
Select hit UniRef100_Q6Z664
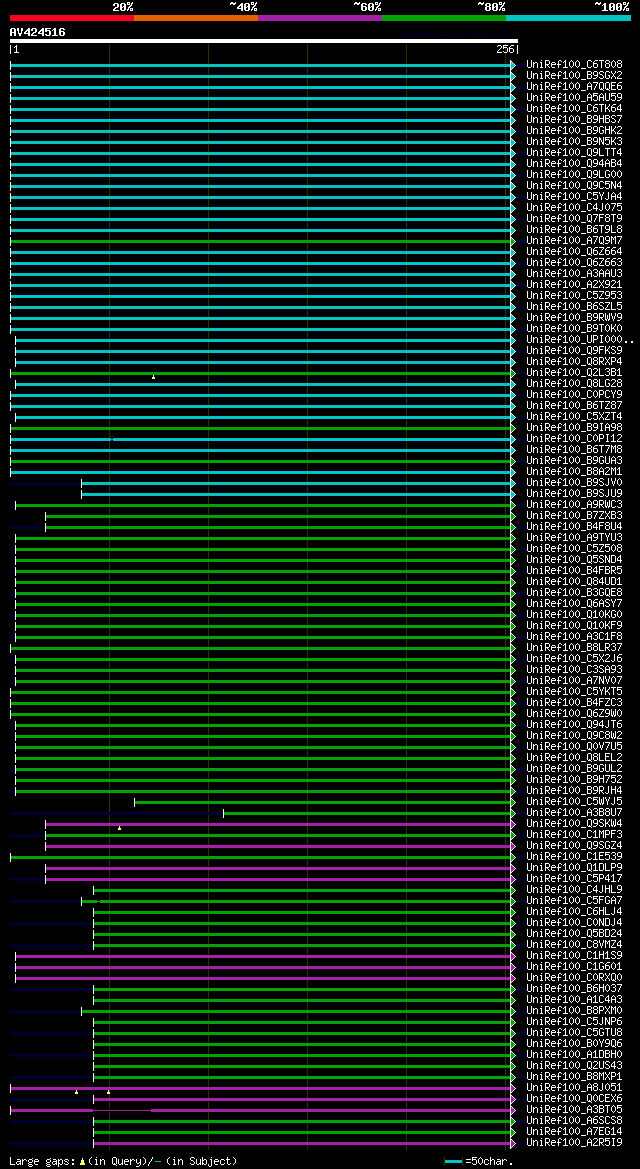[574, 251]
